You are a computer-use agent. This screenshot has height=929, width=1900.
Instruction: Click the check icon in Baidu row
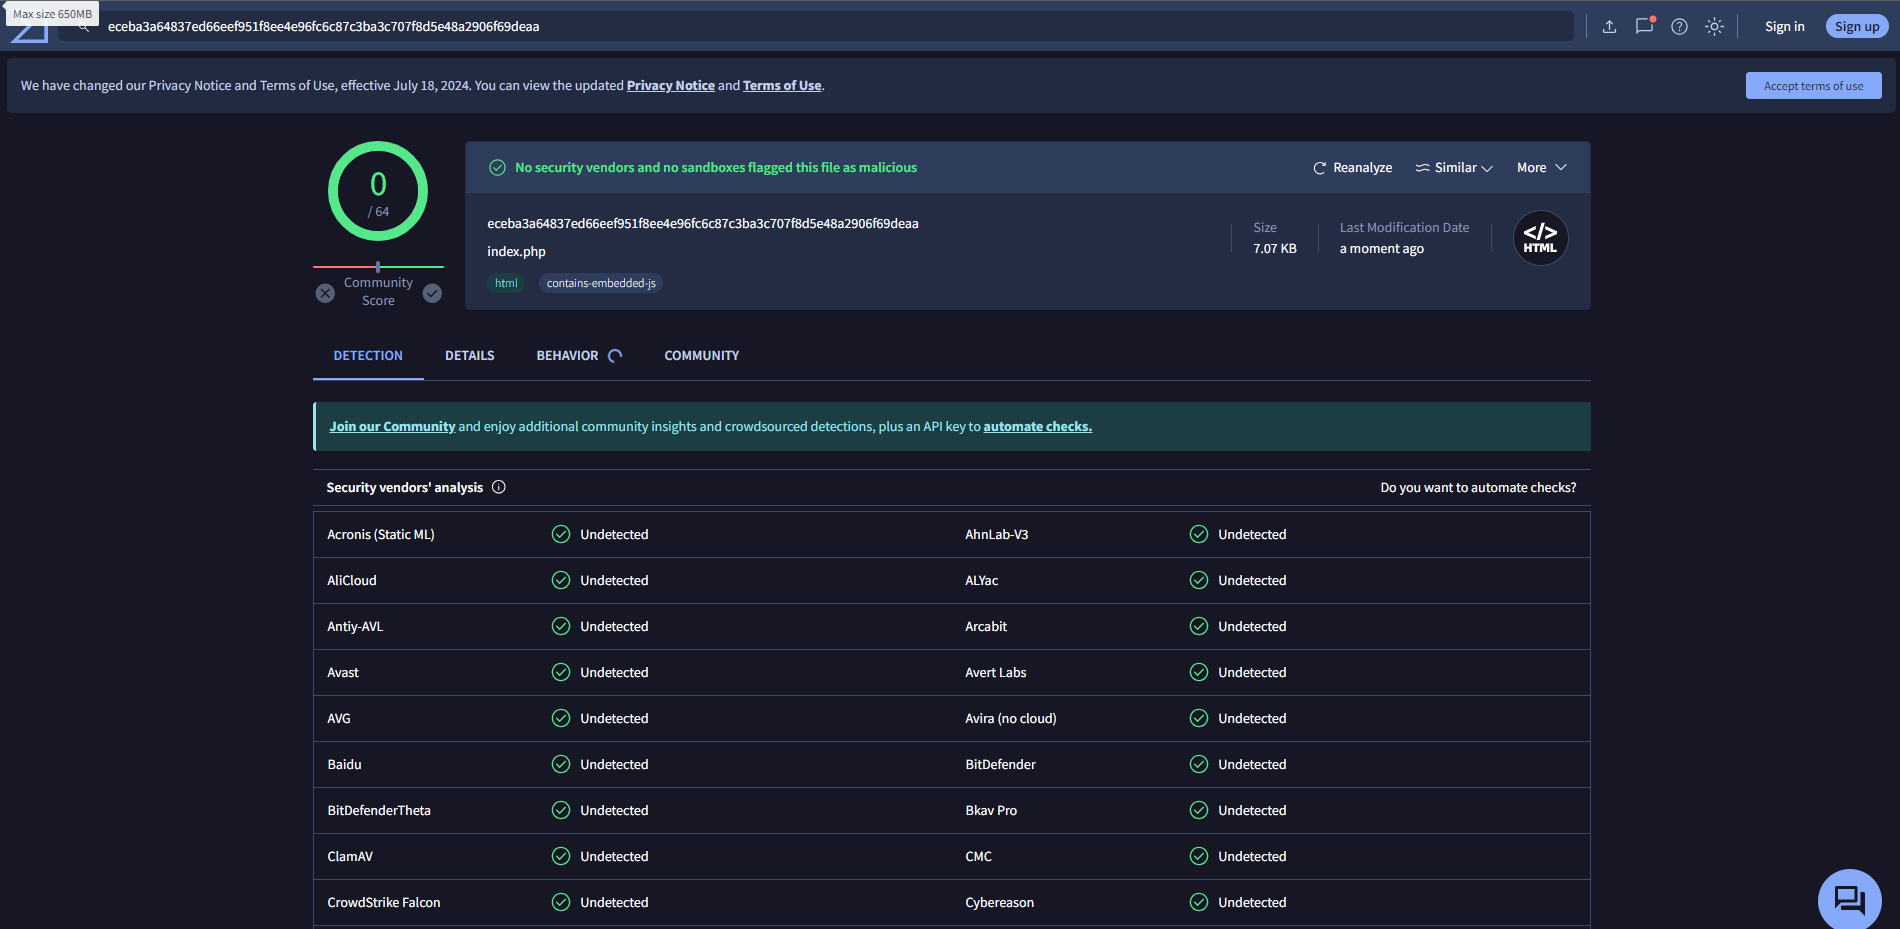(x=561, y=764)
